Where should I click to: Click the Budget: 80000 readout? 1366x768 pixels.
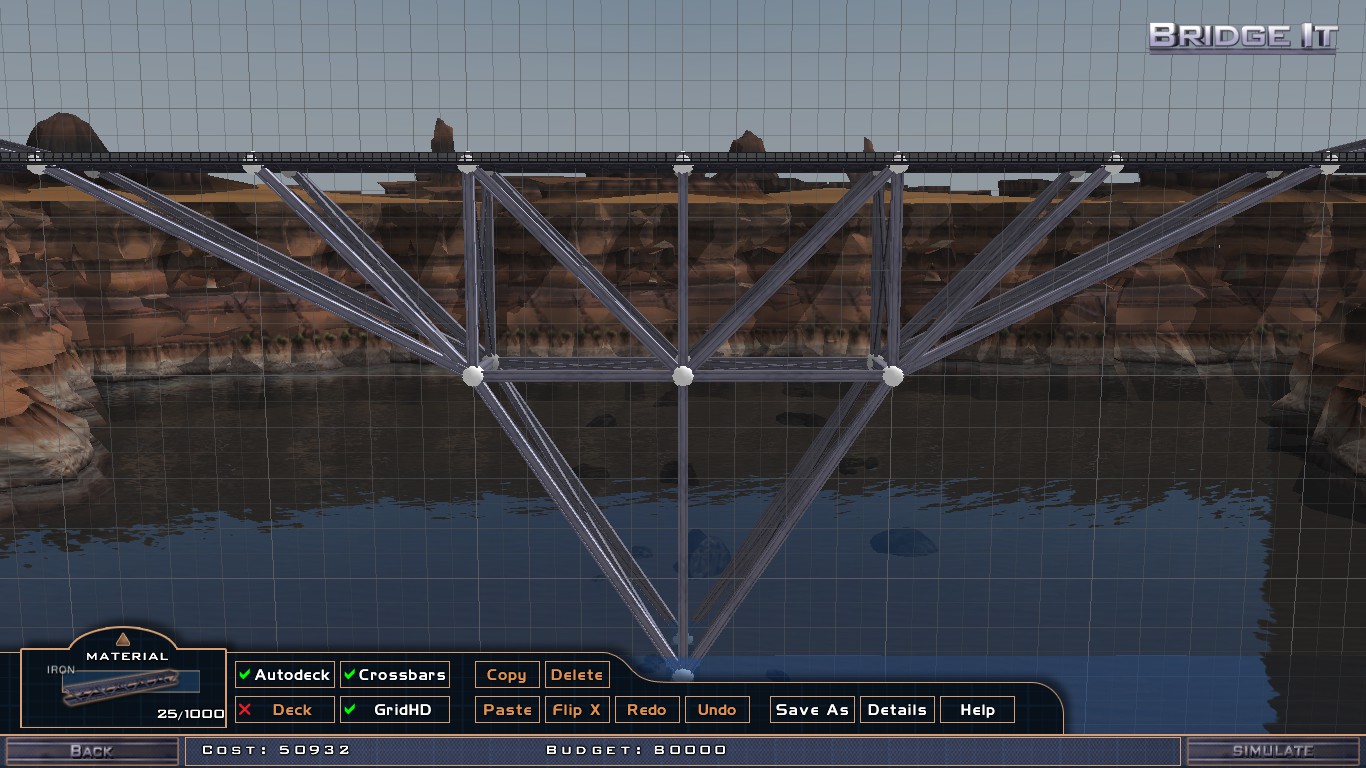(x=636, y=750)
